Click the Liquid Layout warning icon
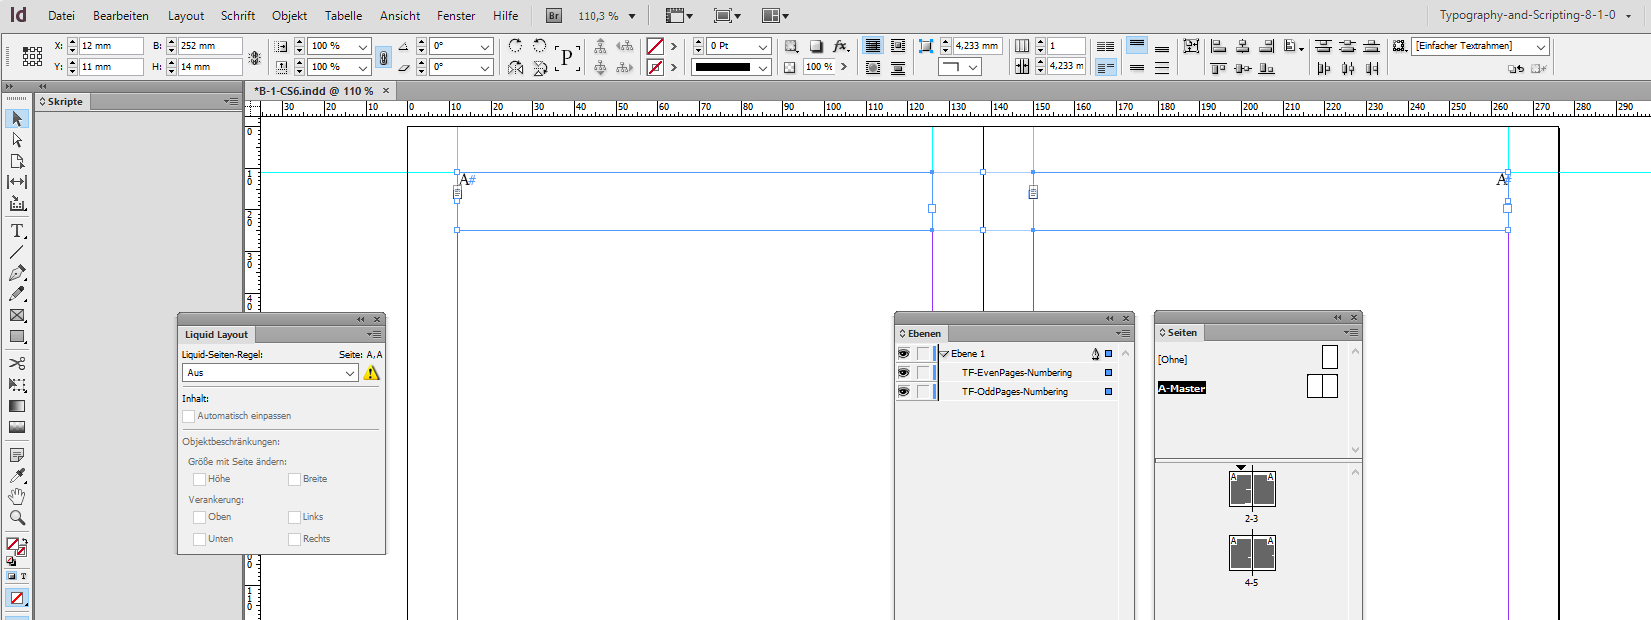The image size is (1651, 620). (372, 373)
